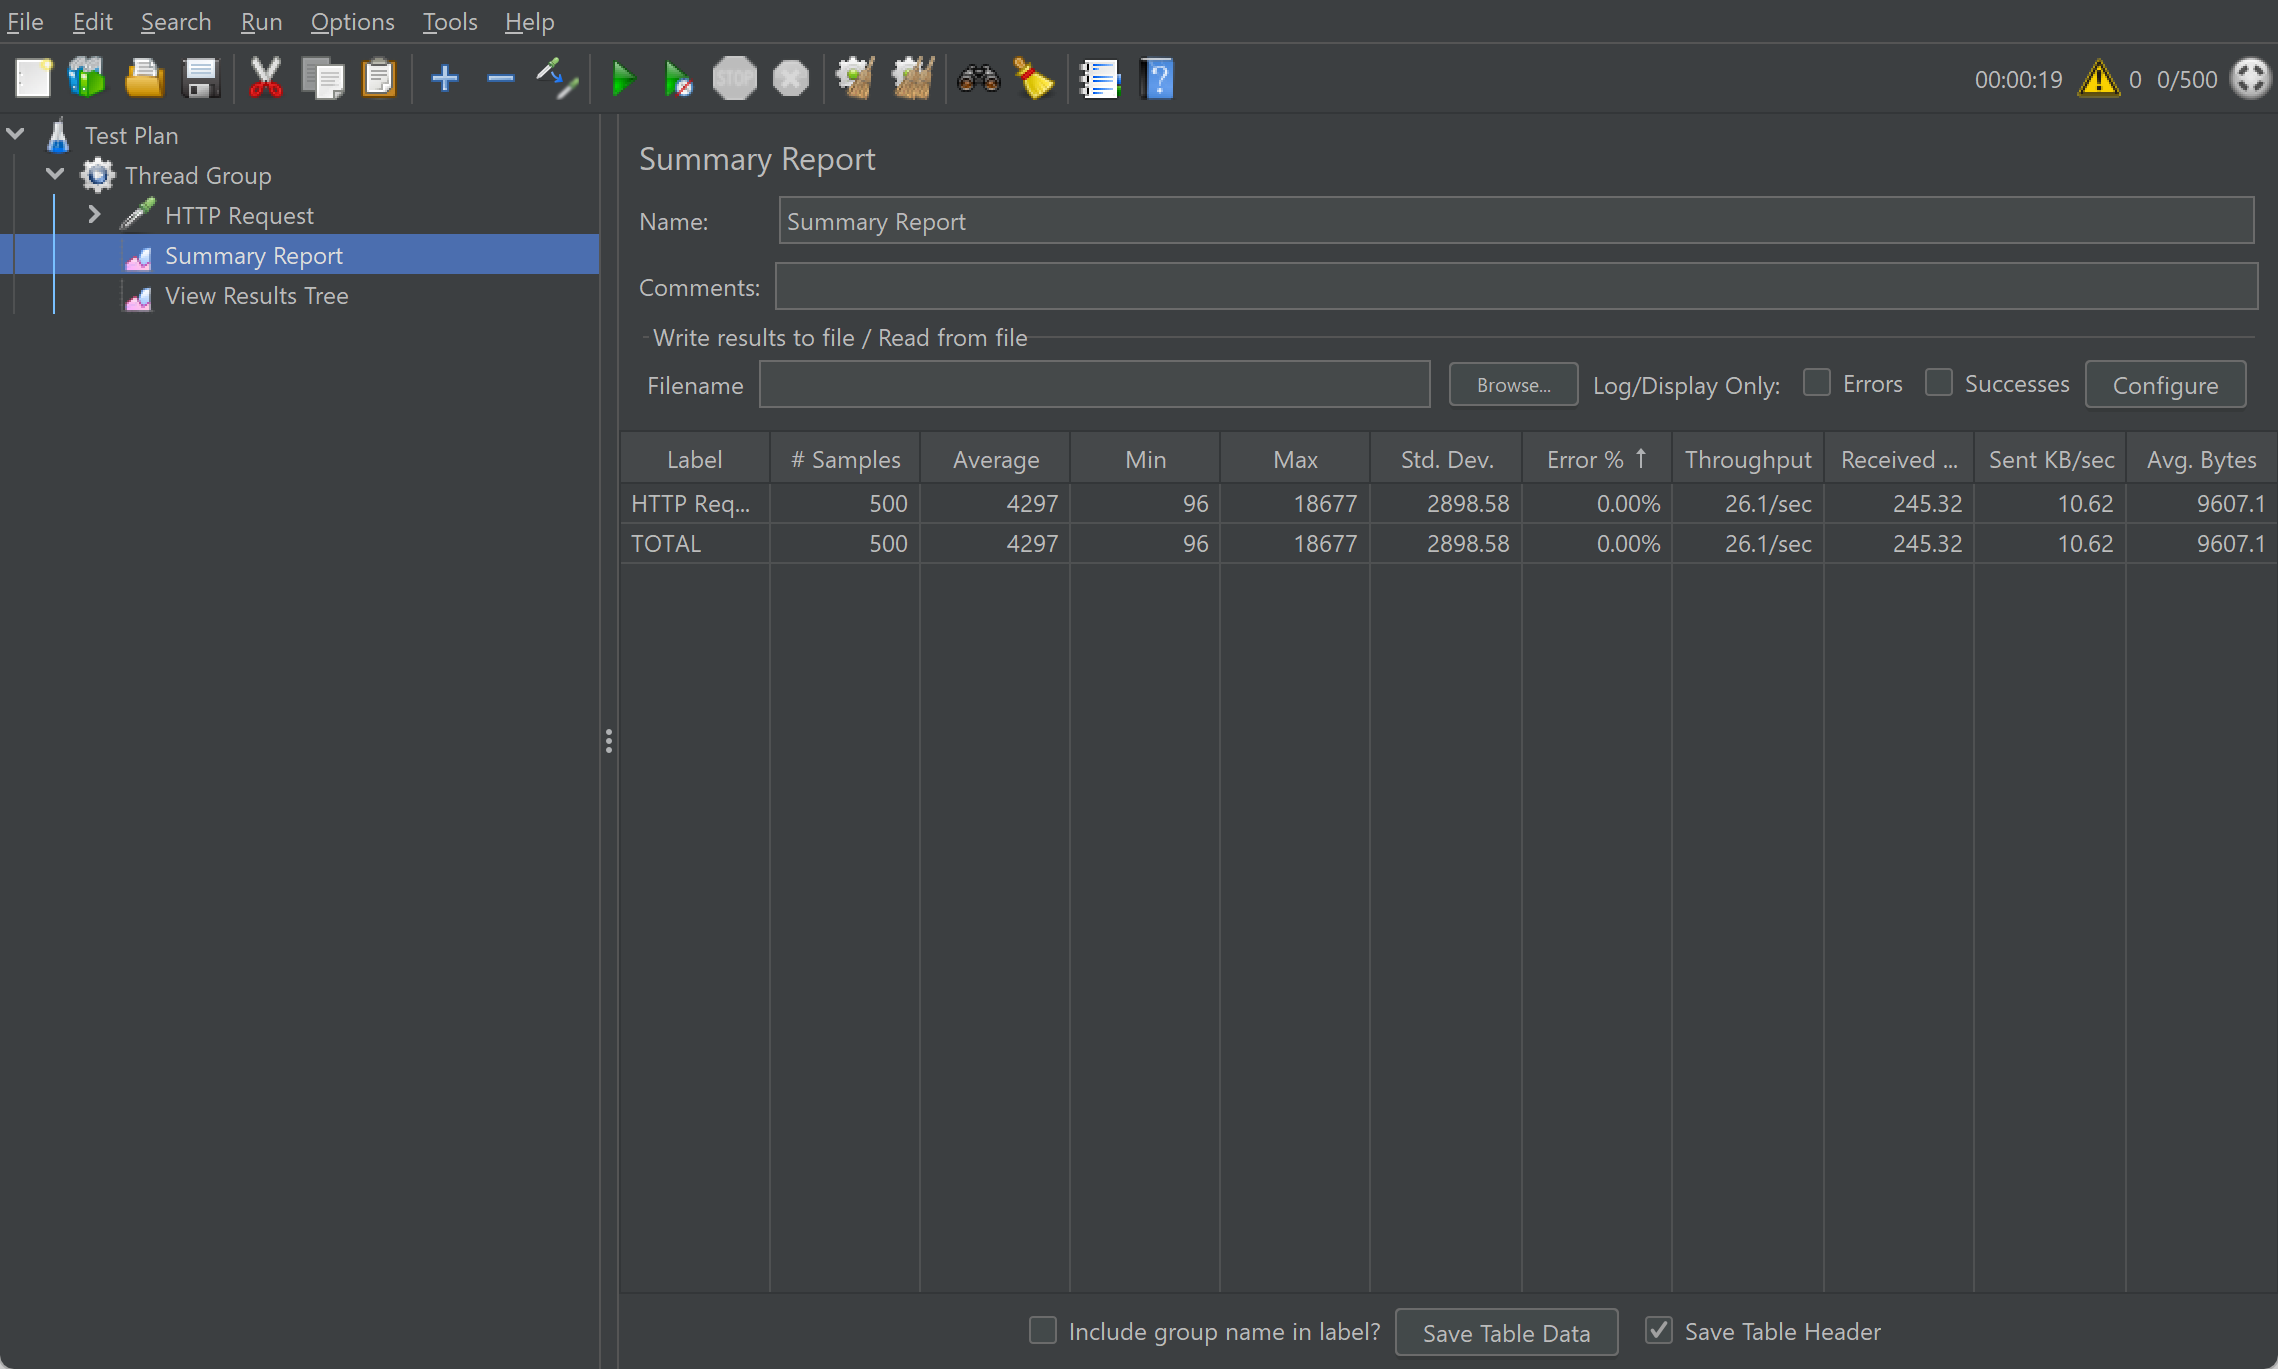The height and width of the screenshot is (1369, 2278).
Task: Click the Filename input field
Action: (1094, 385)
